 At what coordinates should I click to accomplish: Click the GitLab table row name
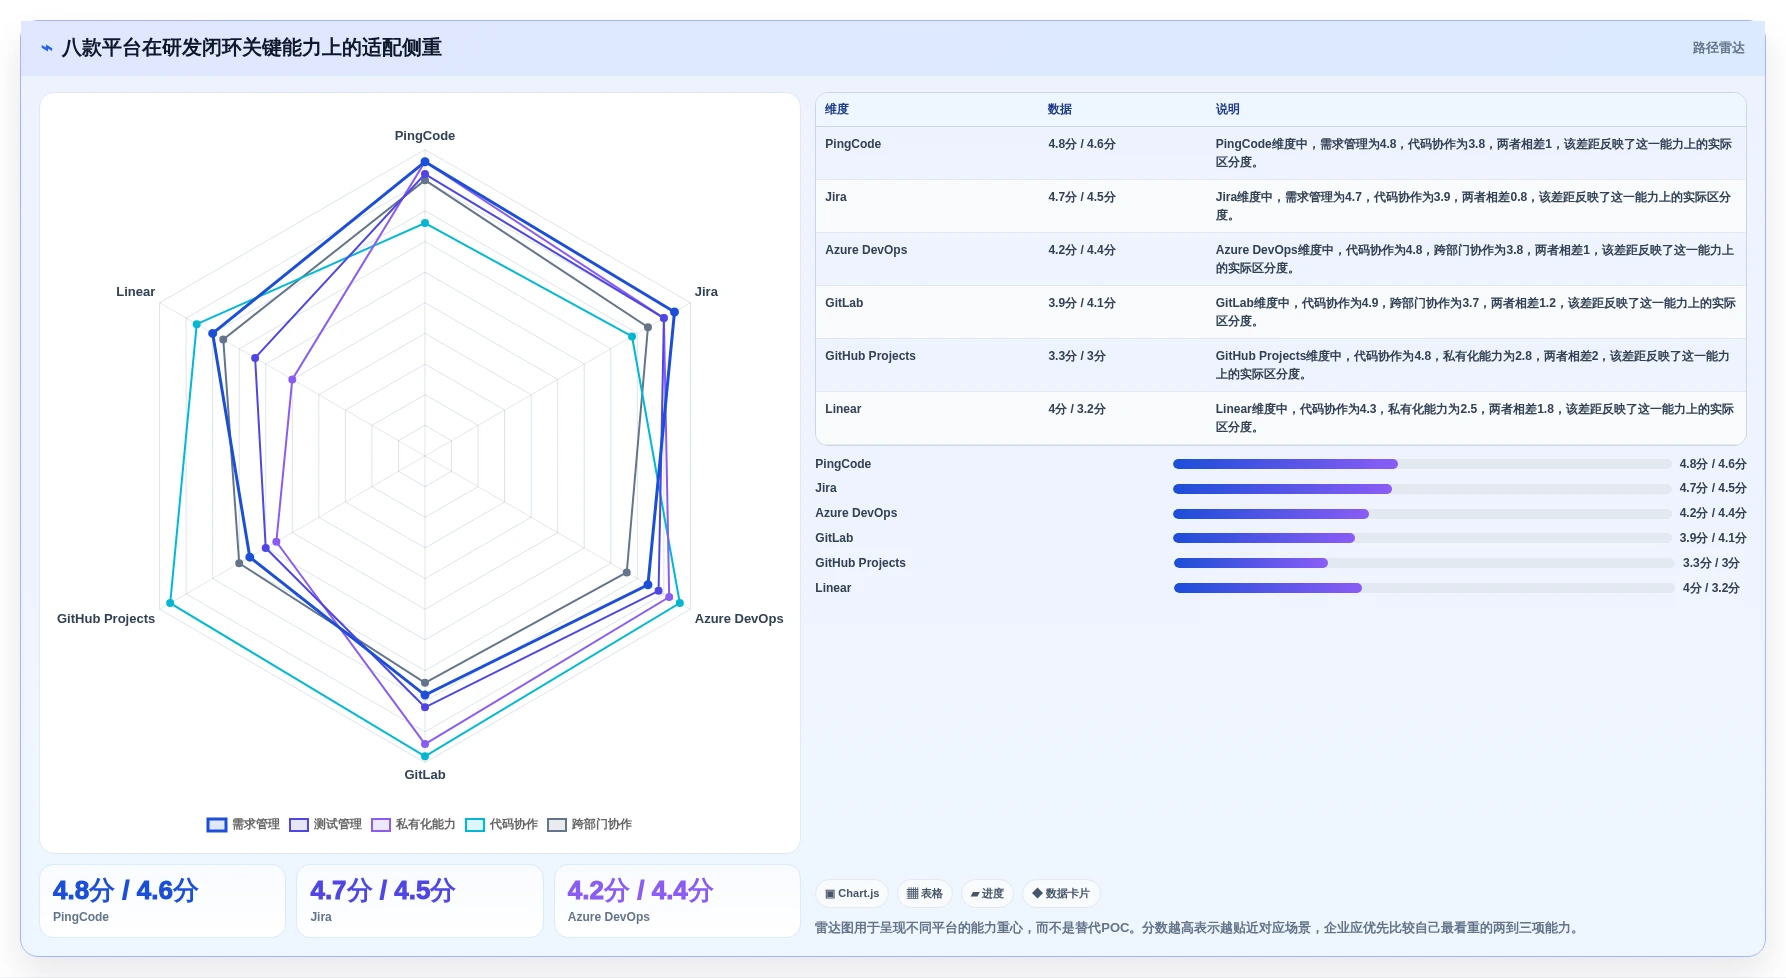844,303
